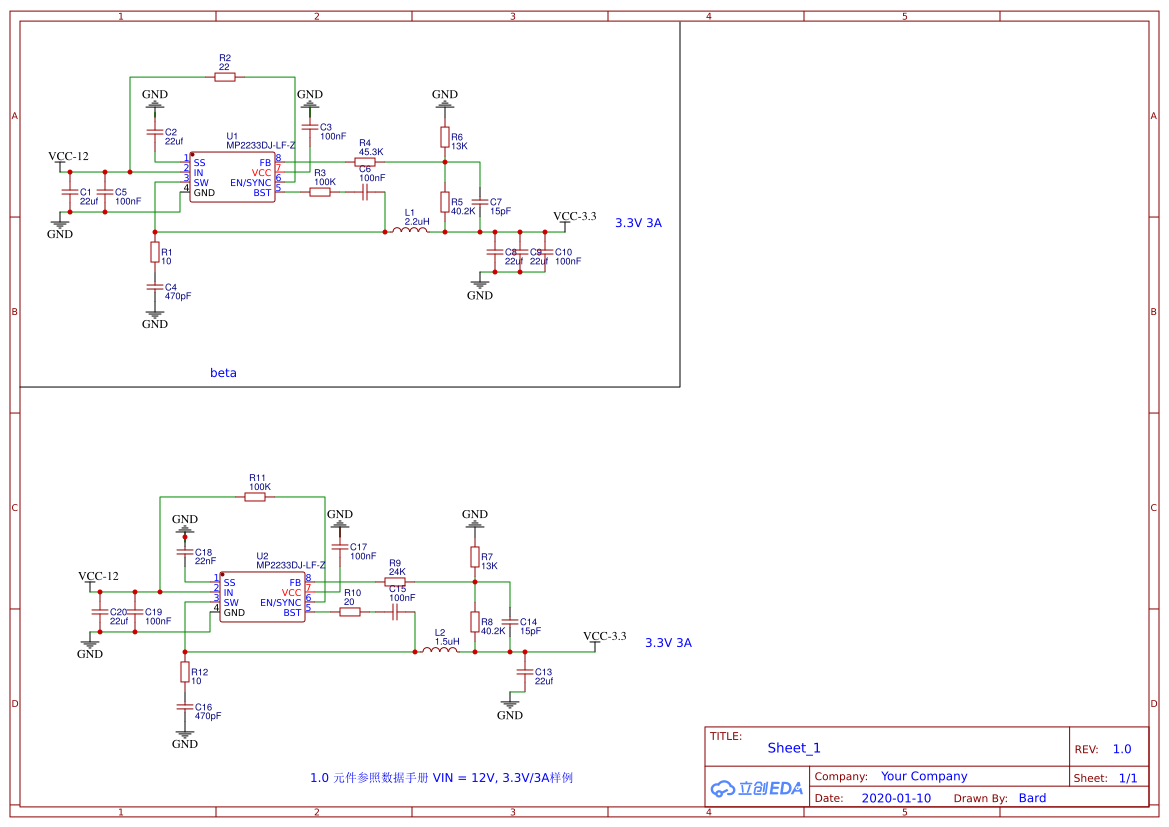Select the sheet number '1/1'
This screenshot has height=827, width=1169.
tap(1128, 778)
